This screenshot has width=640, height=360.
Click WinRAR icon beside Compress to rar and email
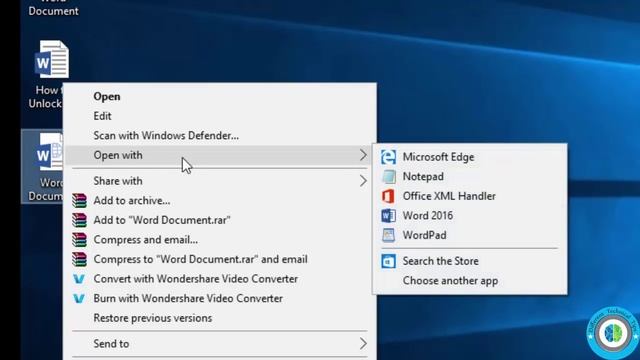point(79,259)
